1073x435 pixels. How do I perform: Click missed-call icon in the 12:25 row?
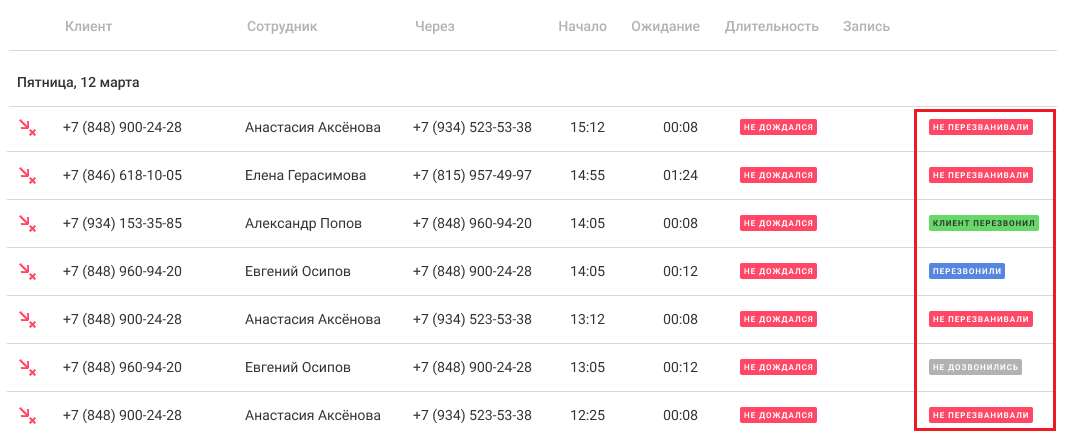(27, 416)
